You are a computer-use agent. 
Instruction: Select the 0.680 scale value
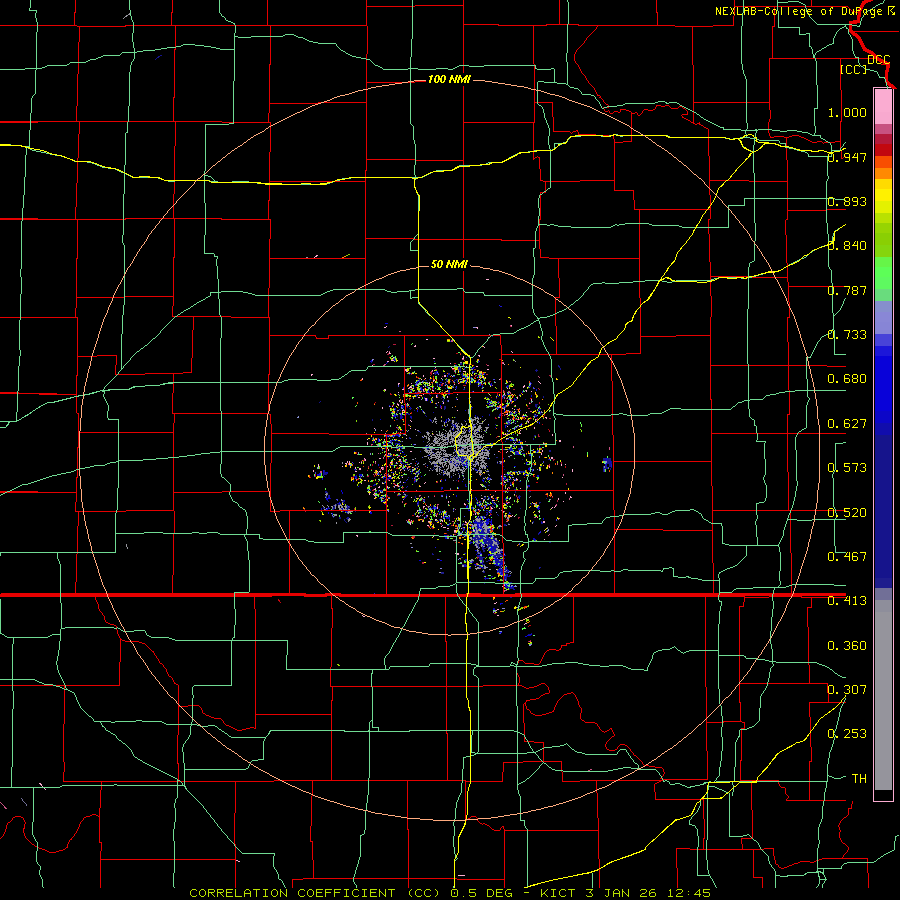click(x=847, y=379)
